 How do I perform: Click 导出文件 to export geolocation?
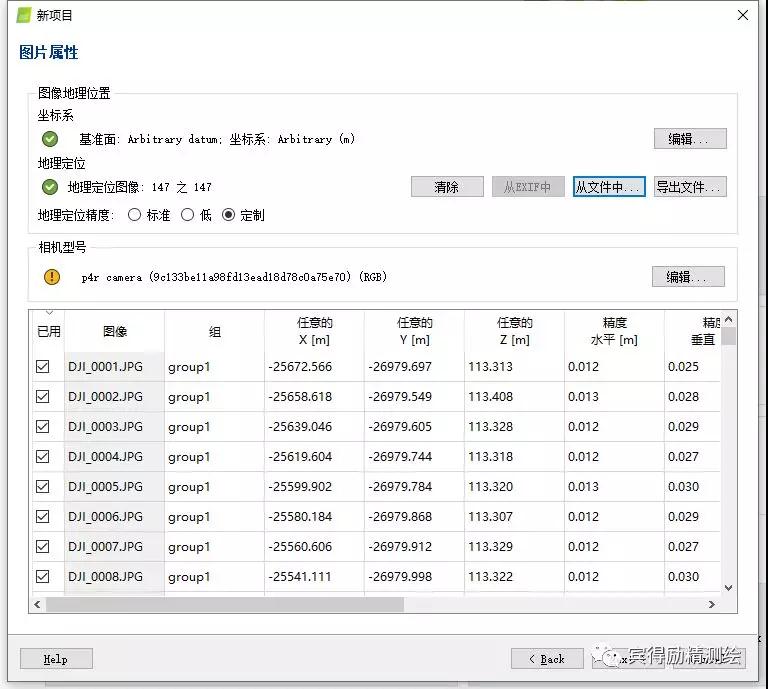coord(690,187)
